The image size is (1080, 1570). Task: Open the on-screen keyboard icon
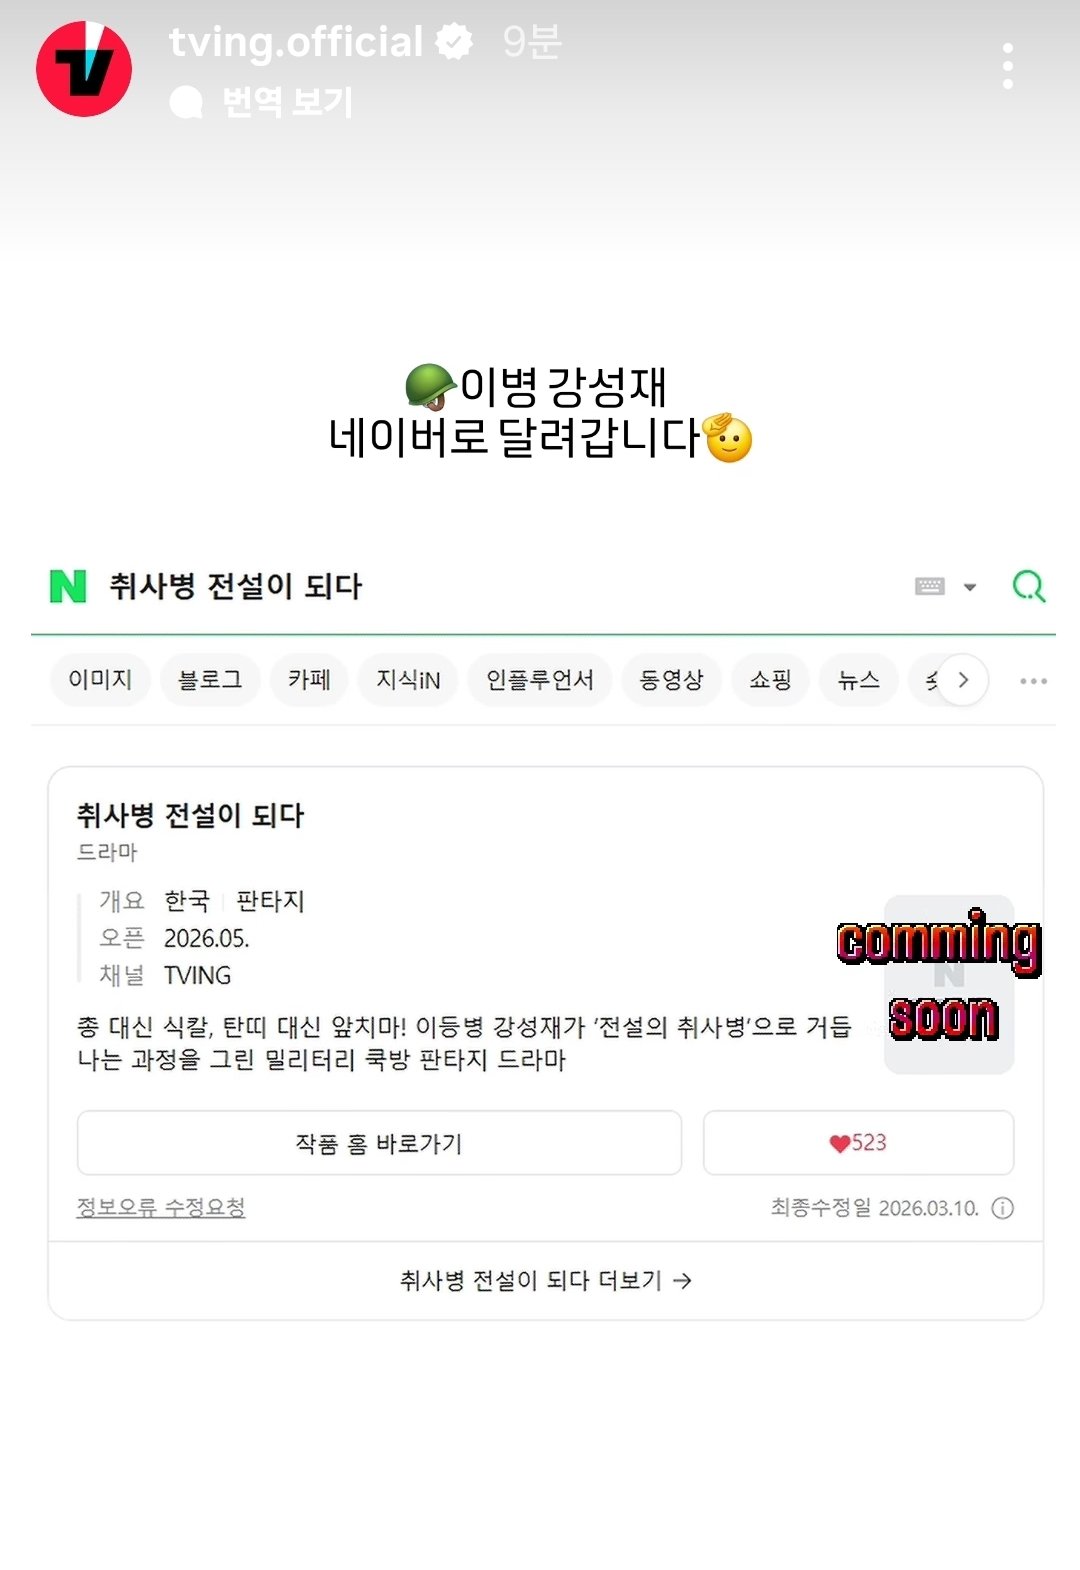pos(930,586)
